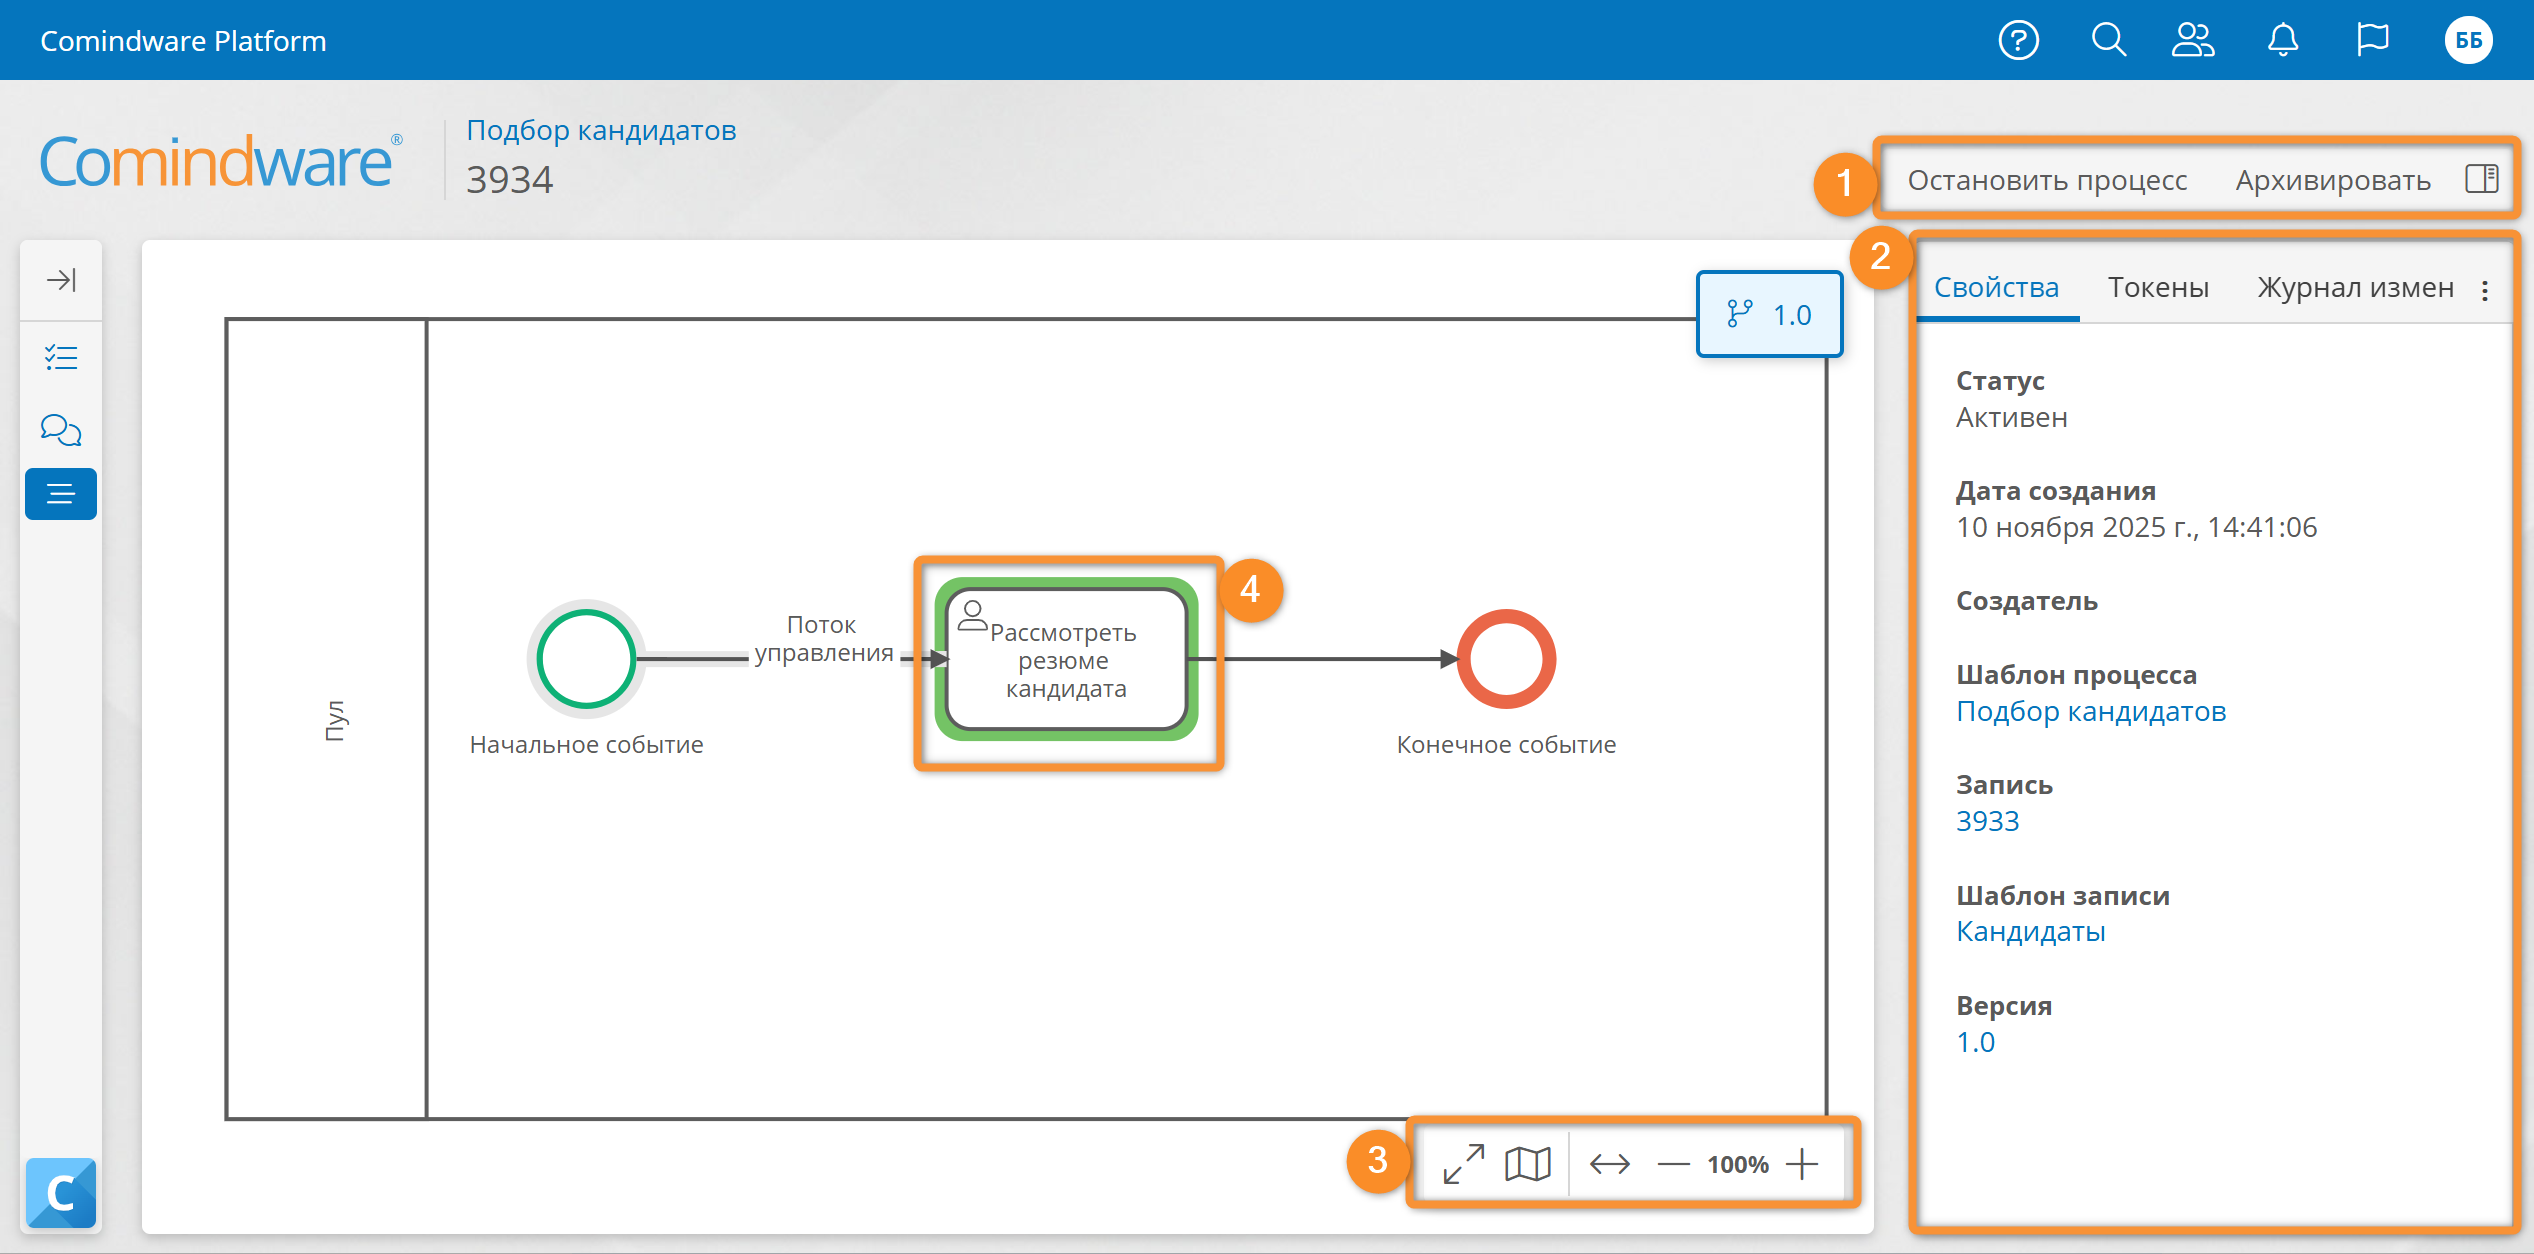Select the green start event circle
The width and height of the screenshot is (2534, 1254).
coord(586,659)
